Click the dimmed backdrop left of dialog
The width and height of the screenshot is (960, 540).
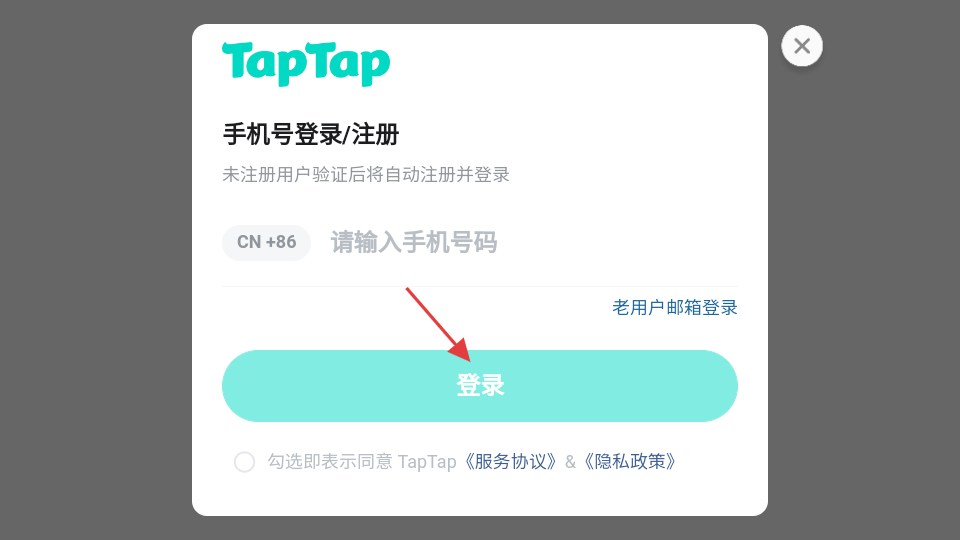[96, 270]
